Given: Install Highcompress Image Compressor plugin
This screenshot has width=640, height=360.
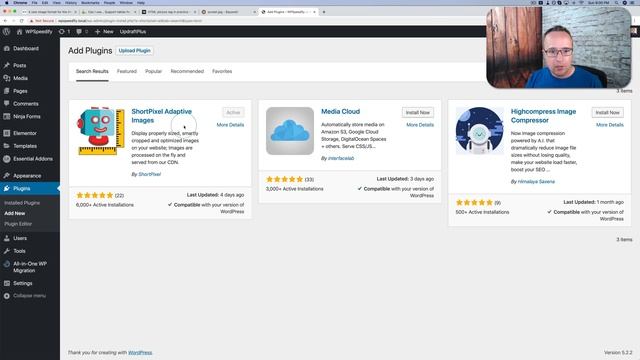Looking at the screenshot, I should [x=607, y=112].
